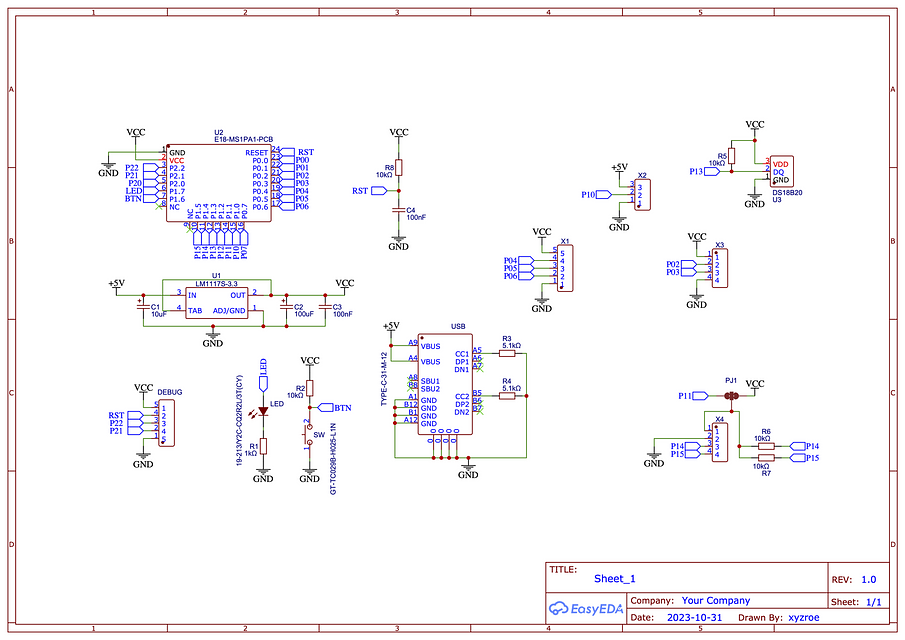Click the date 2023-10-31
The height and width of the screenshot is (640, 905).
(694, 617)
